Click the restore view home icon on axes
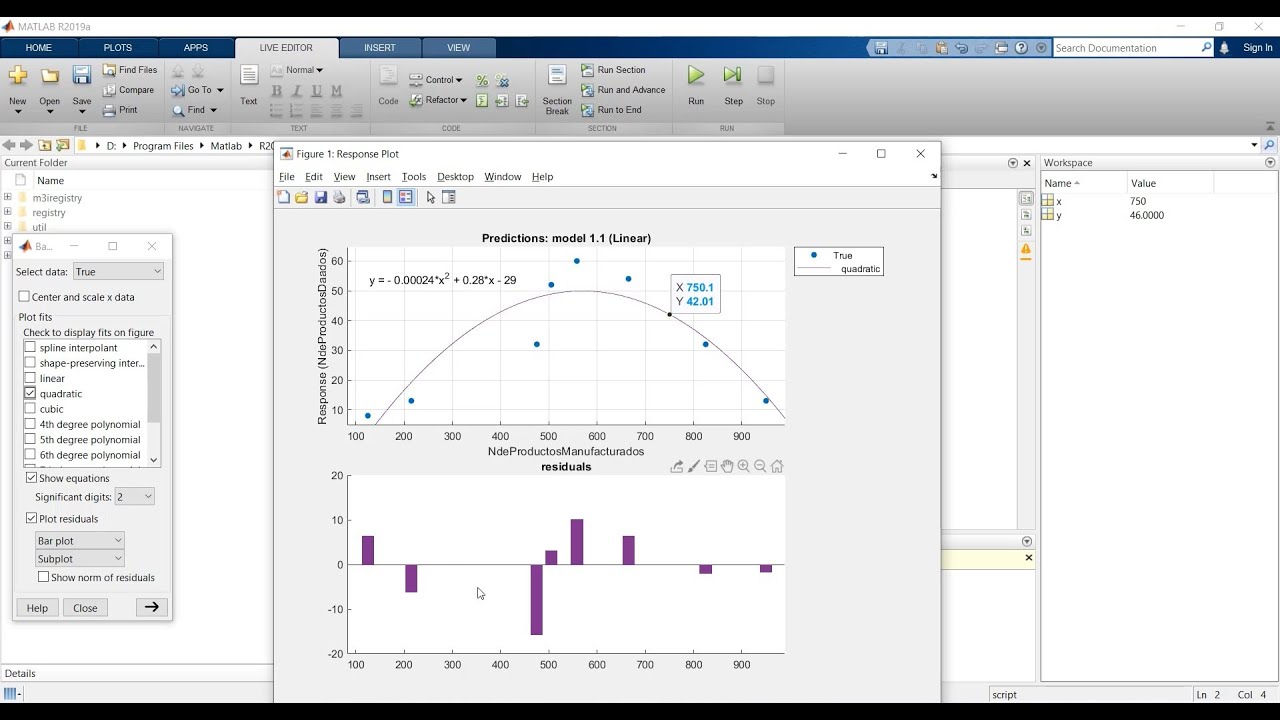Viewport: 1280px width, 720px height. click(777, 467)
